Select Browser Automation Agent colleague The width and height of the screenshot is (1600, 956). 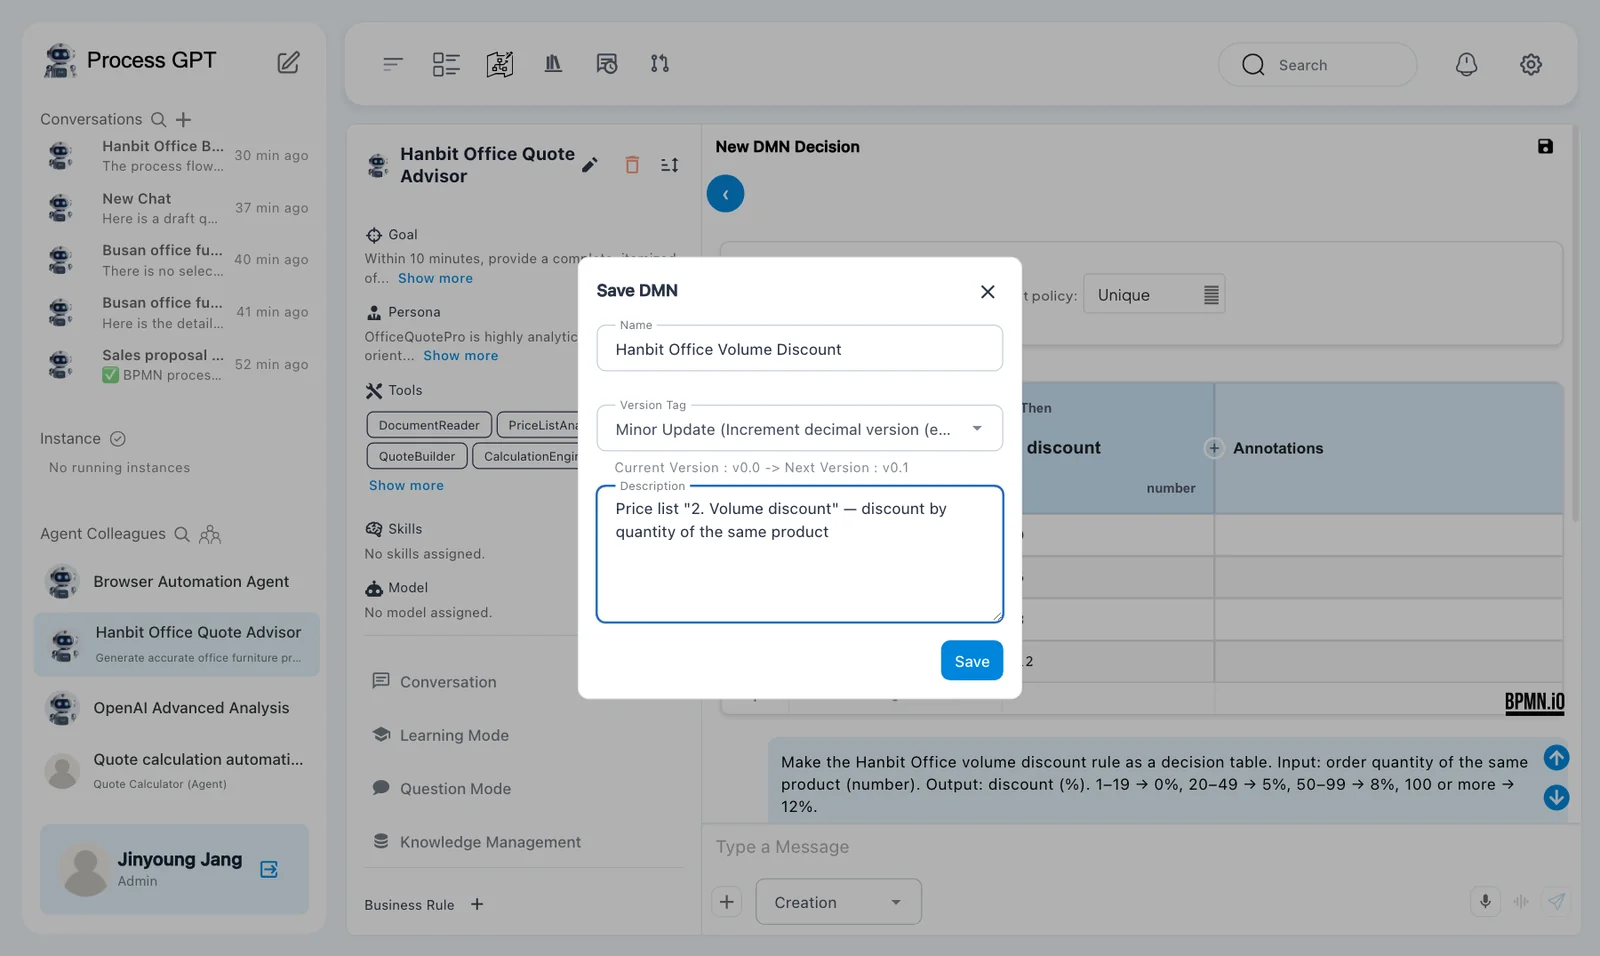pos(177,581)
